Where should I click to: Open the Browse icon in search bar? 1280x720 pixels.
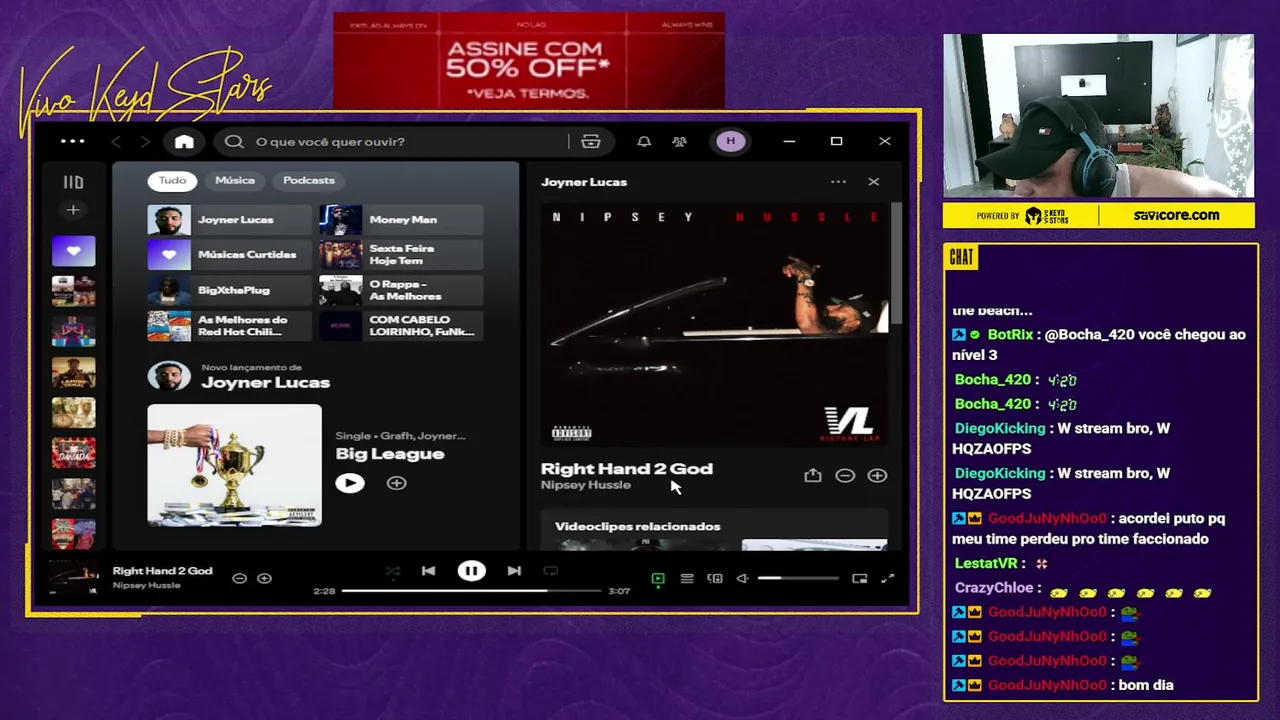591,142
